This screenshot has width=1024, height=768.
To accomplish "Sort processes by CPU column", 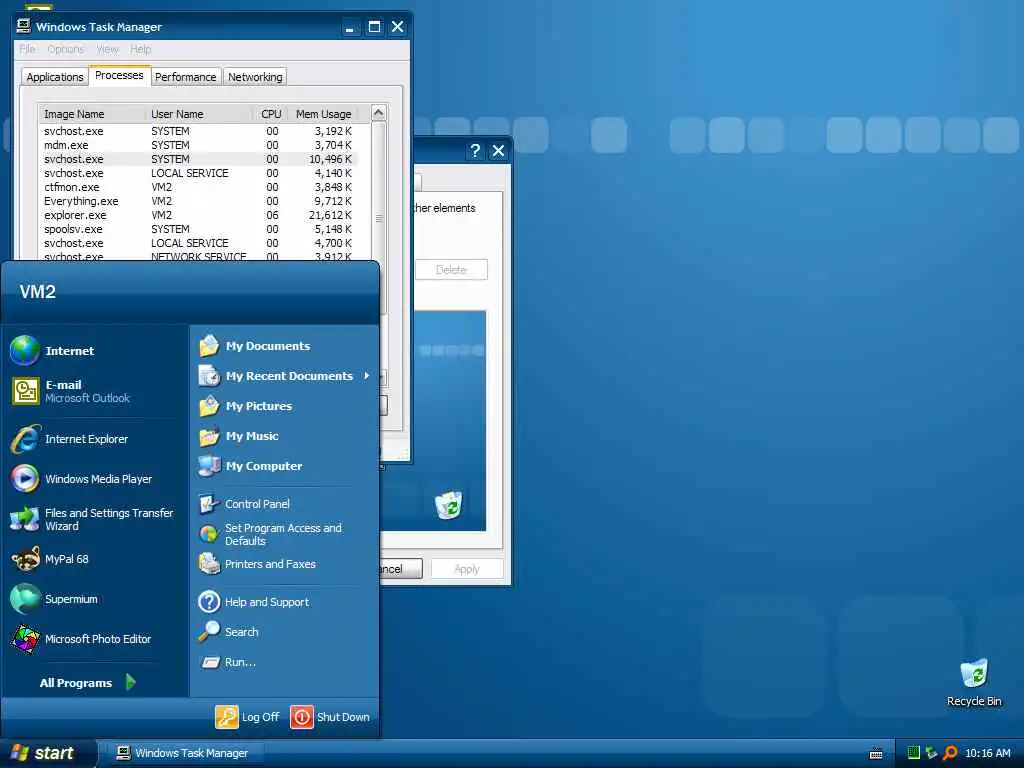I will click(x=270, y=114).
